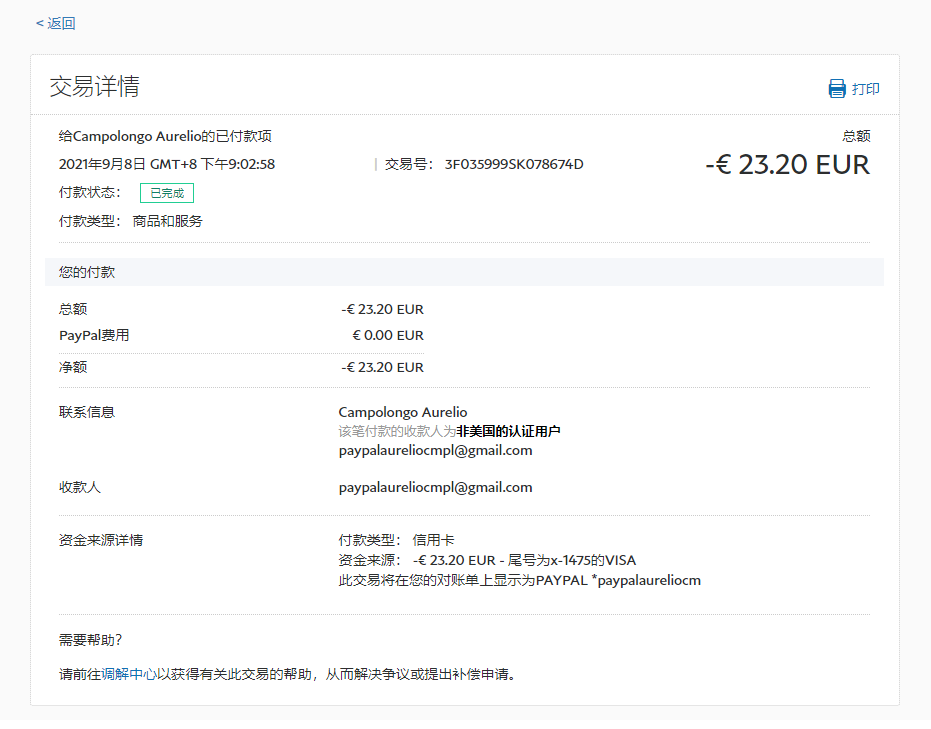The image size is (931, 729).
Task: Click the 商品和服务 payment type value
Action: 168,221
